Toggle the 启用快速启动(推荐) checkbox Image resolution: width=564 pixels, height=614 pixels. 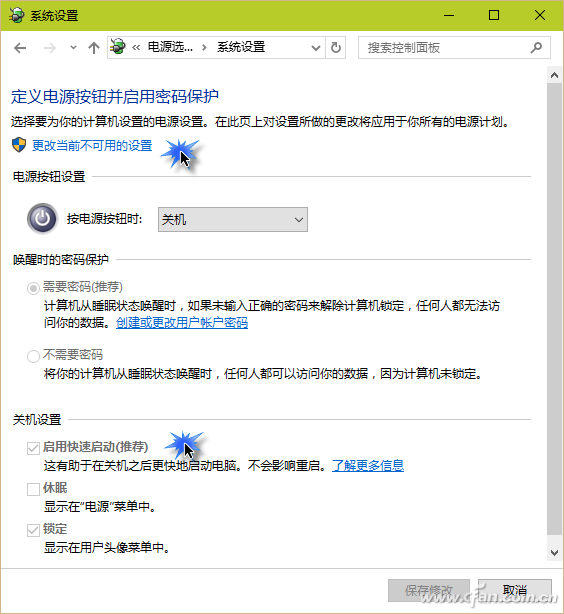click(33, 448)
